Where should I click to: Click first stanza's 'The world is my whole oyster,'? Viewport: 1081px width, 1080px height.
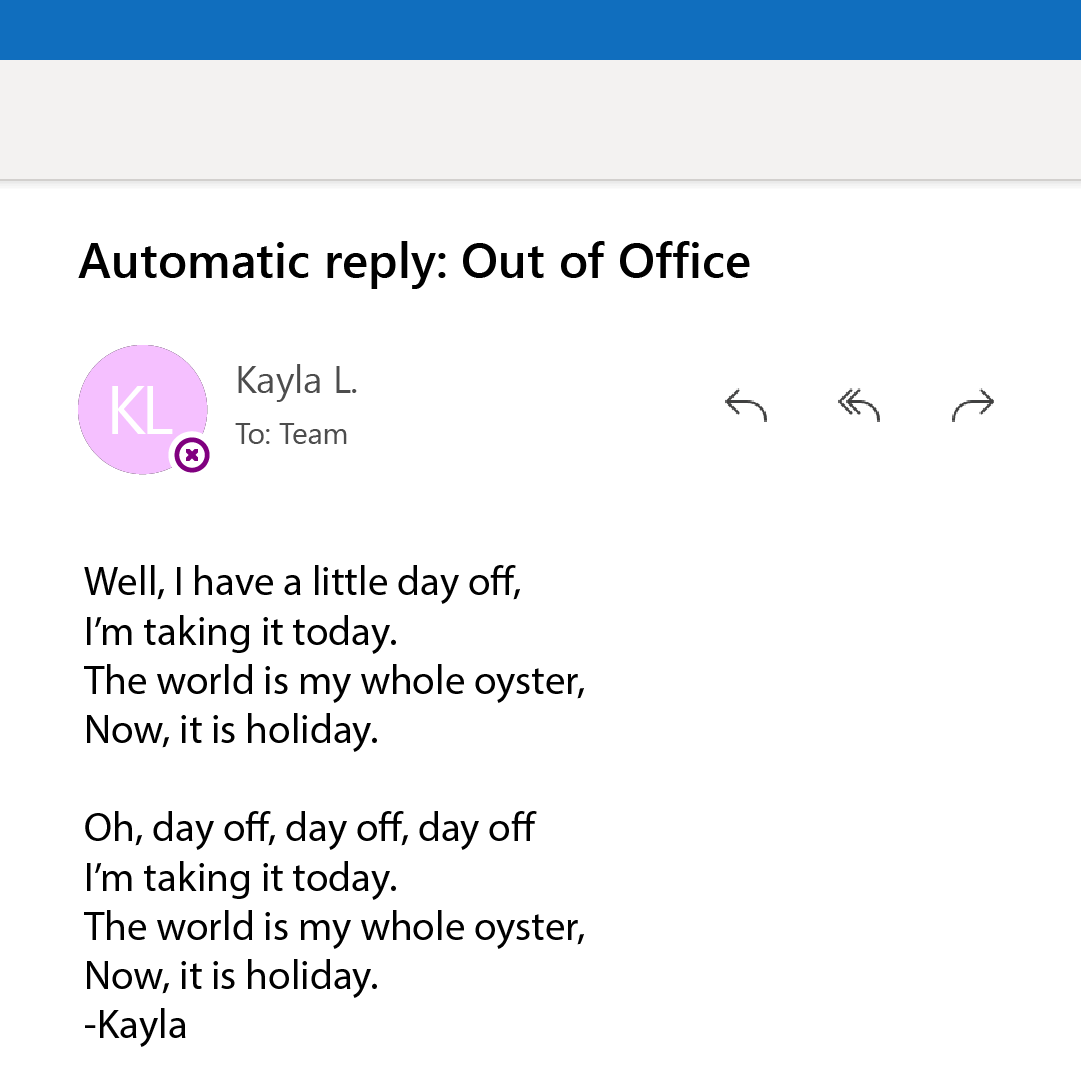point(335,681)
